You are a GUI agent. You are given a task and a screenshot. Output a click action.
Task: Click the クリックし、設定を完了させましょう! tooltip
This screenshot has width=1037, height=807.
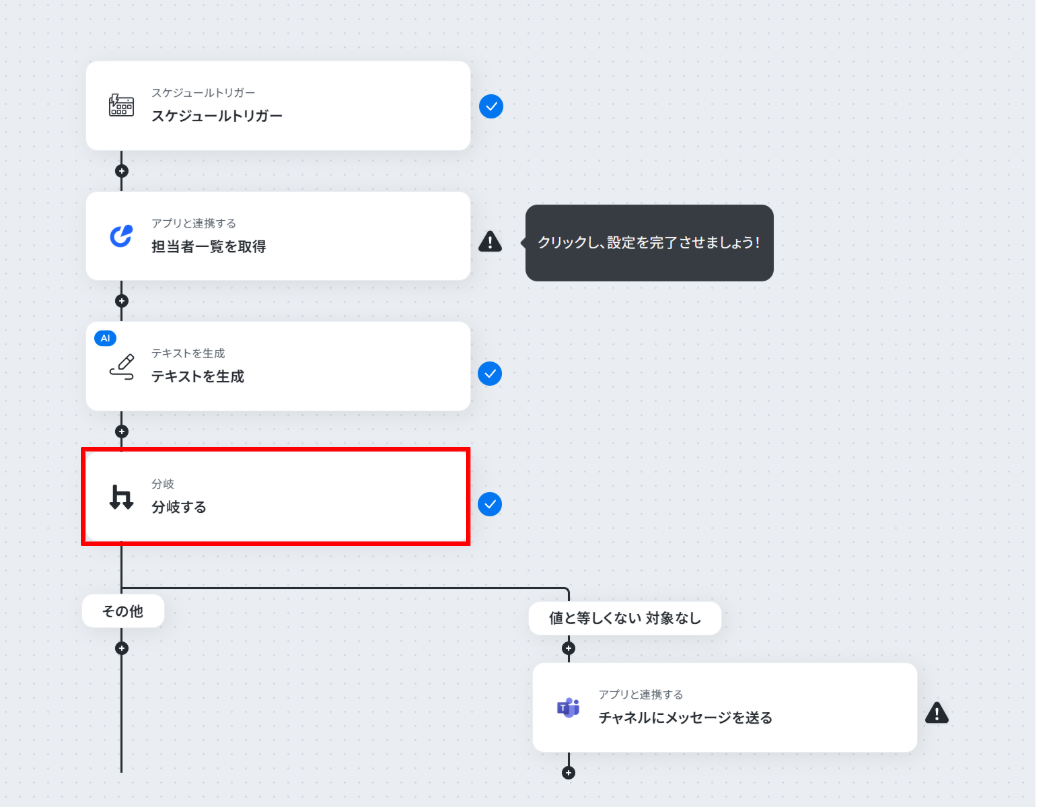[x=649, y=243]
